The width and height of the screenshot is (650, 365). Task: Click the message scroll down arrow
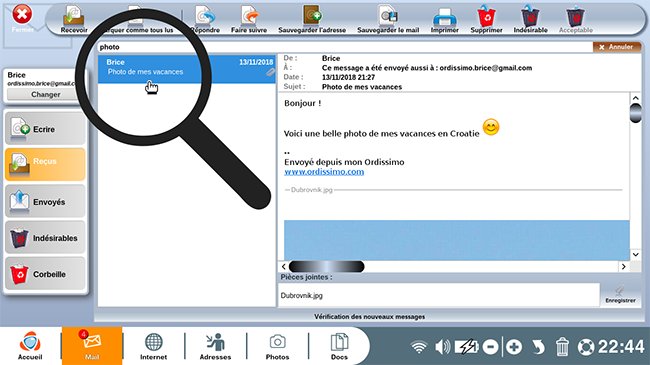[x=635, y=254]
